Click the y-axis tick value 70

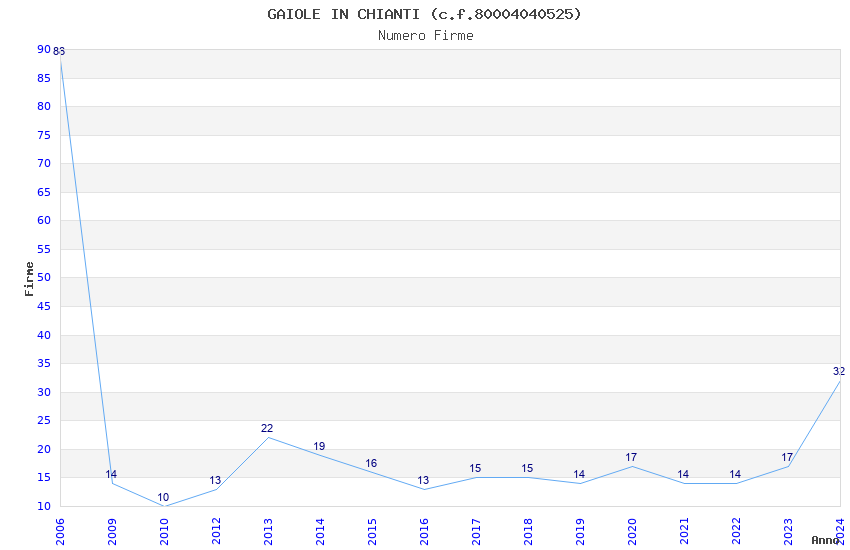coord(44,163)
